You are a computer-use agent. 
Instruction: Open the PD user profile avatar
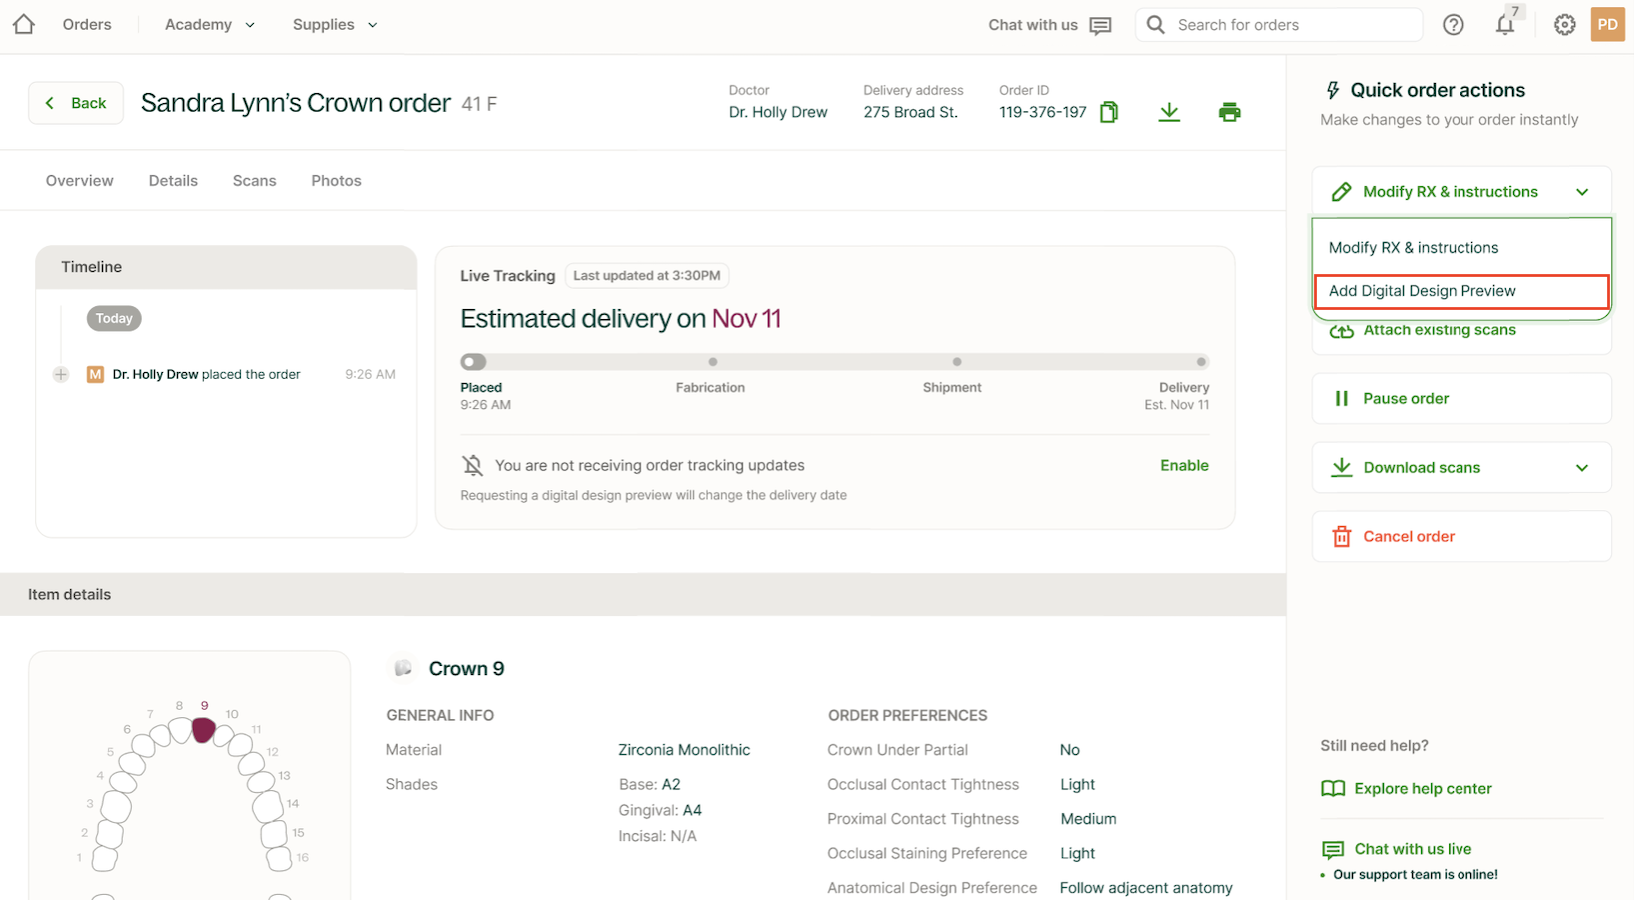point(1607,25)
